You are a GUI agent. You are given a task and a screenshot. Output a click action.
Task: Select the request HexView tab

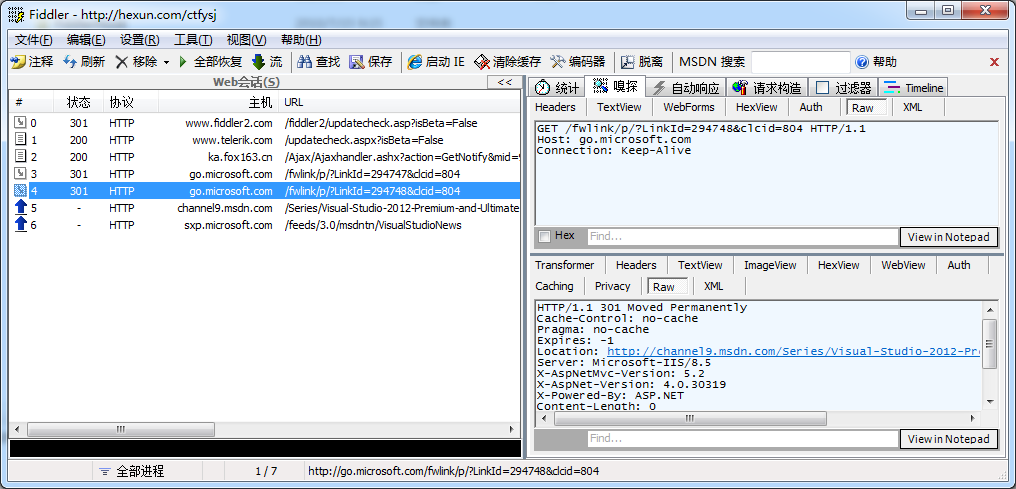756,108
